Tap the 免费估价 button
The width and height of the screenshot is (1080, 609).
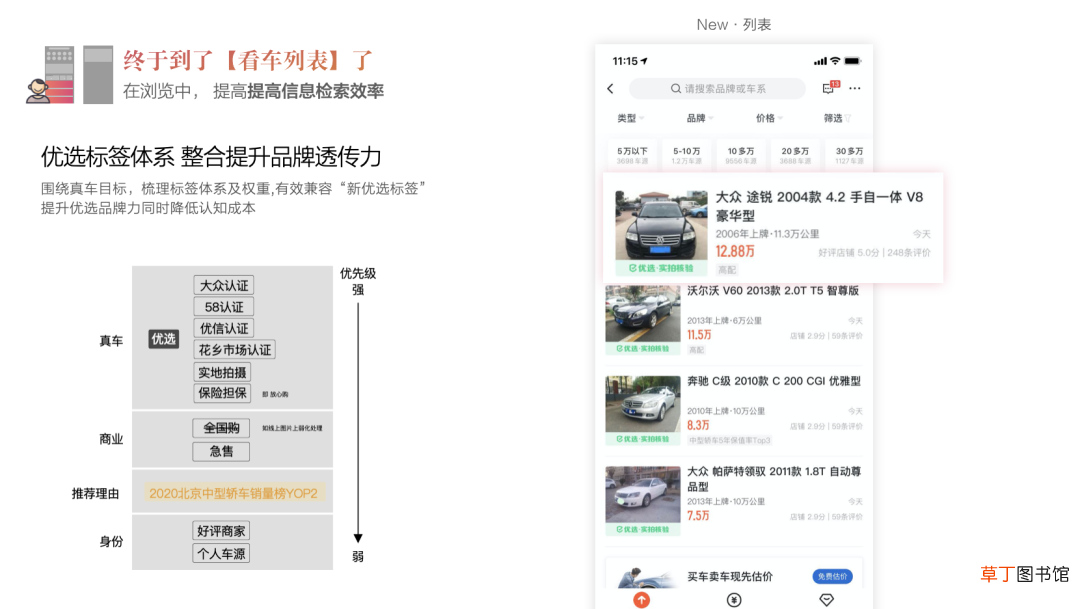[832, 576]
